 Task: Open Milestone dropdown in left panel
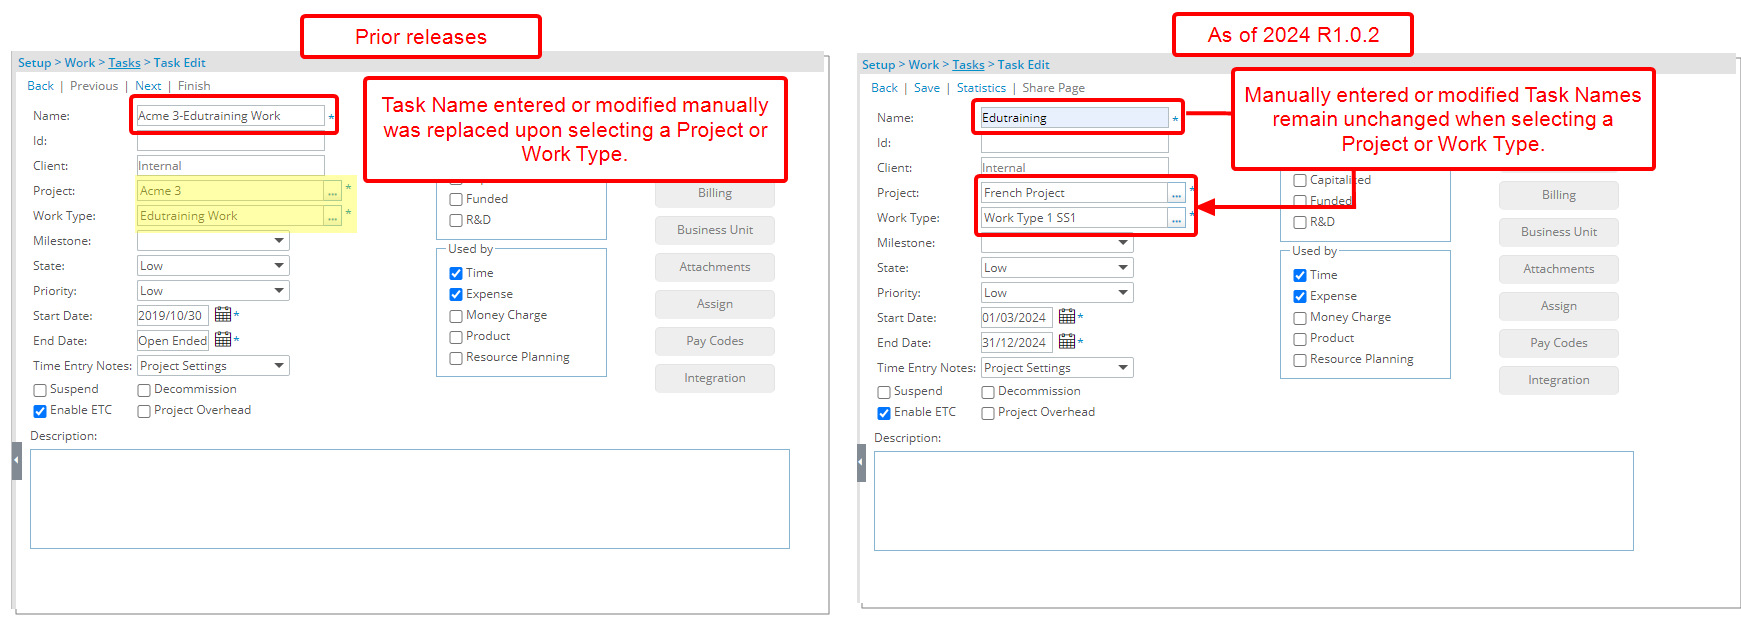click(x=213, y=241)
